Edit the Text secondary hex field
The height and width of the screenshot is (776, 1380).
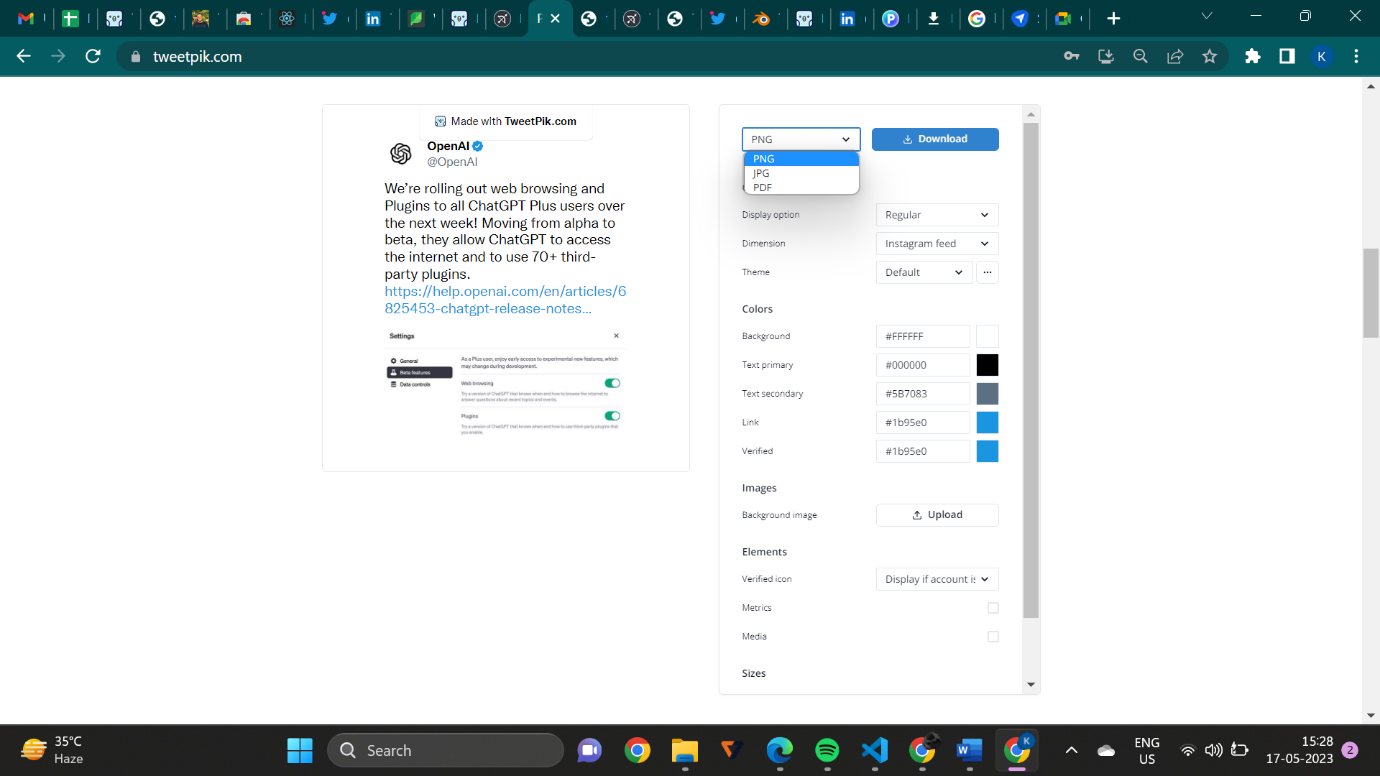coord(923,394)
